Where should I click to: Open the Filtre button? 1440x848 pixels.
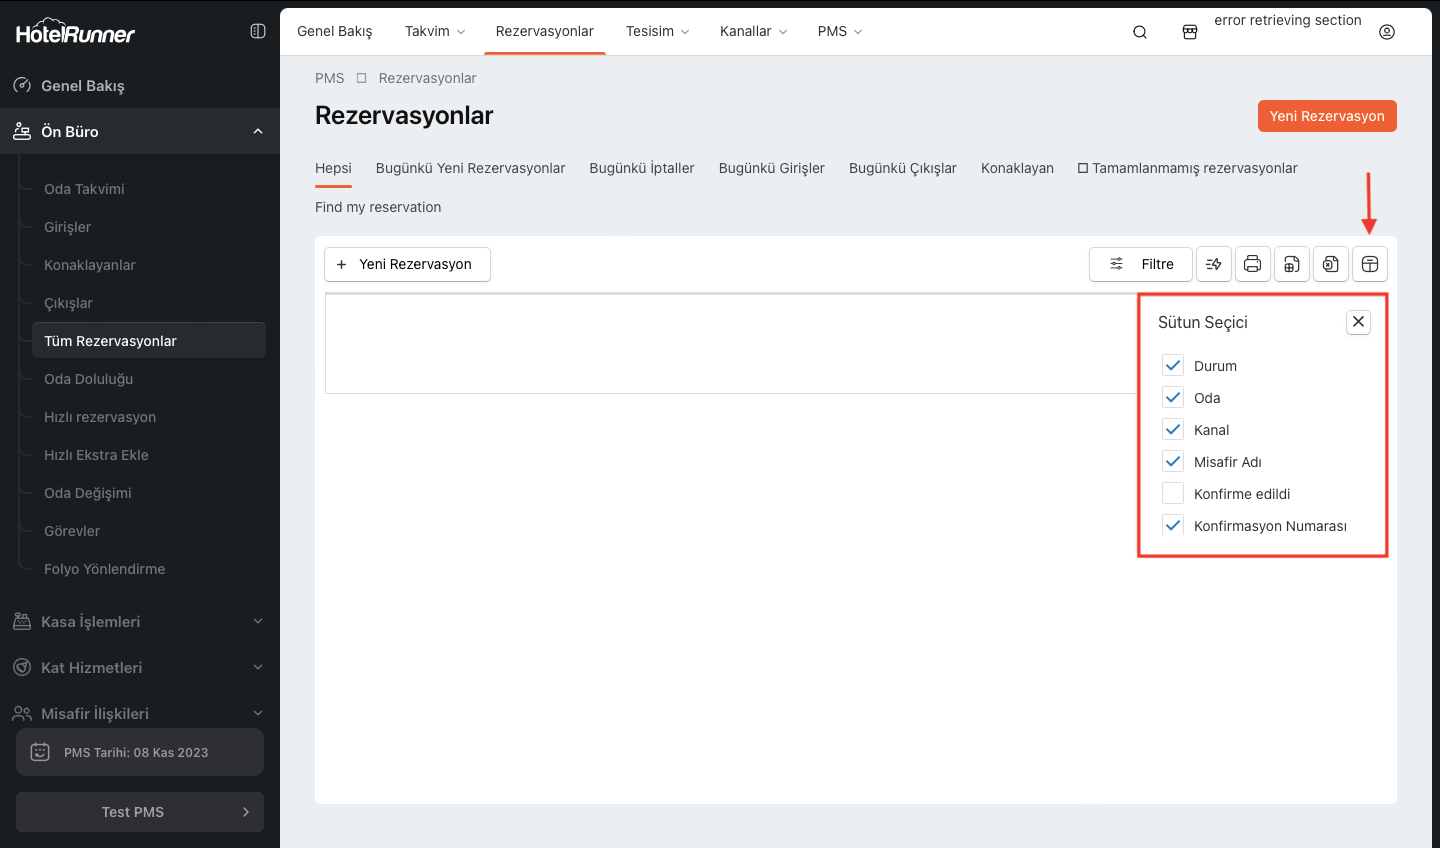(x=1140, y=264)
